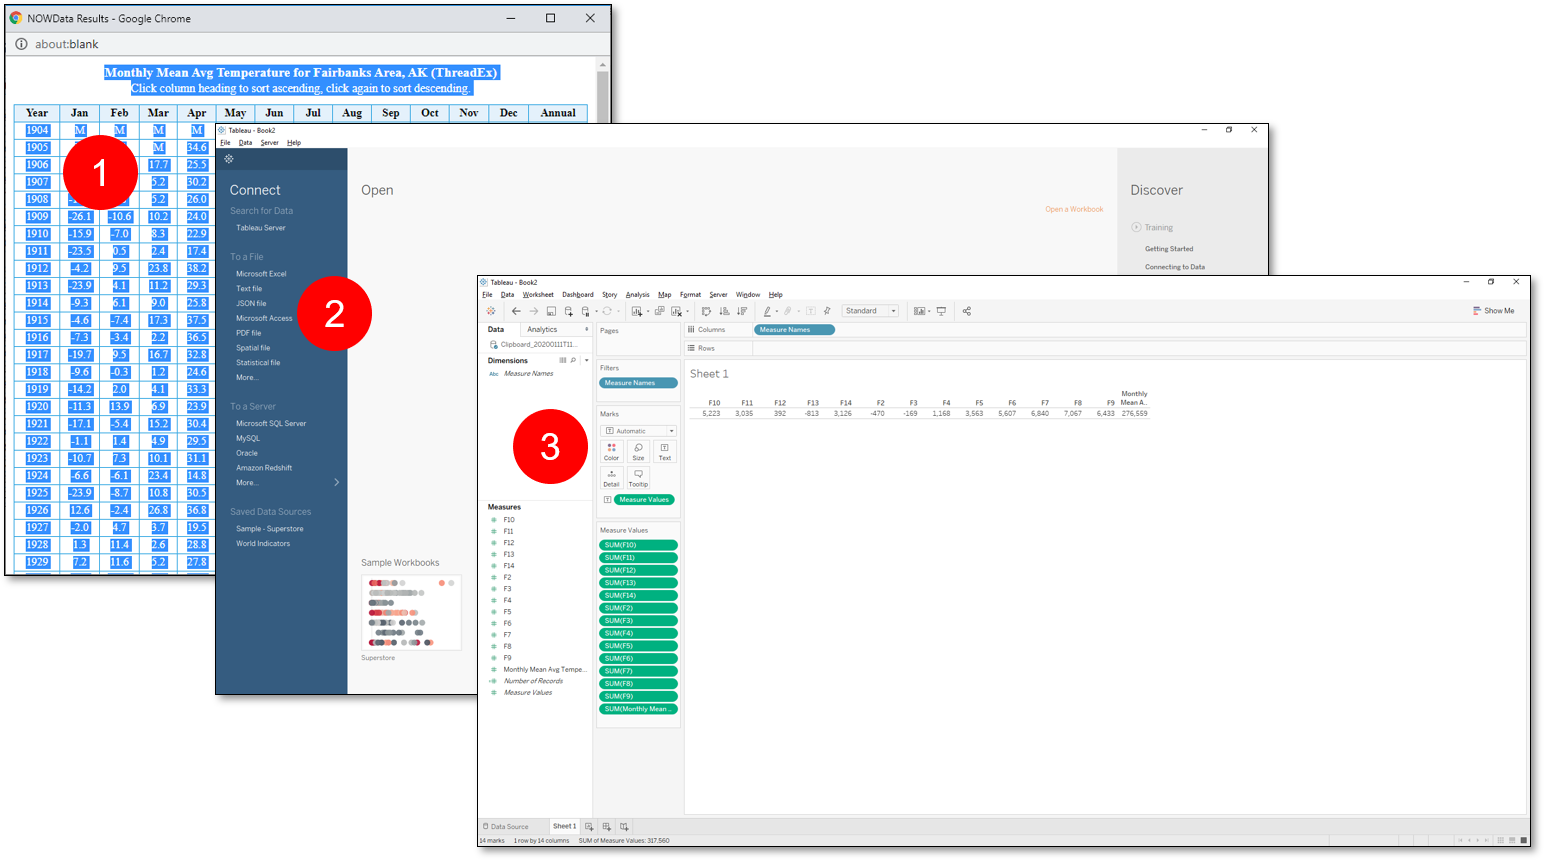Image resolution: width=1544 pixels, height=860 pixels.
Task: Click the SUM(F10) green pill
Action: [x=637, y=544]
